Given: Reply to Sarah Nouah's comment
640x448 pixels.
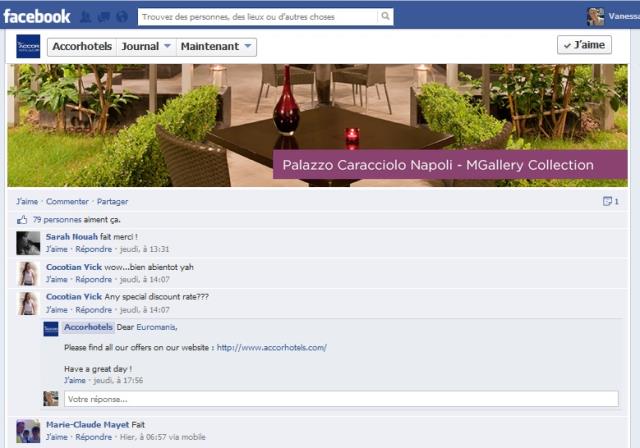Looking at the screenshot, I should pos(93,249).
